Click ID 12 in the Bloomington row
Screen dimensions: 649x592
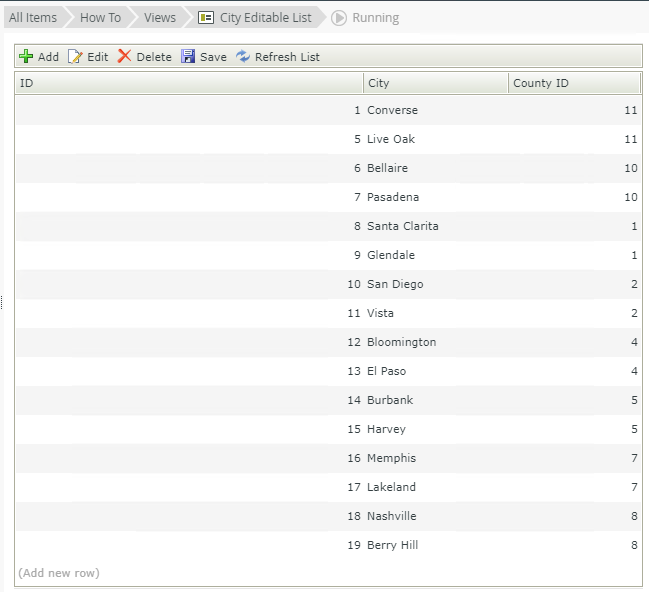point(354,342)
